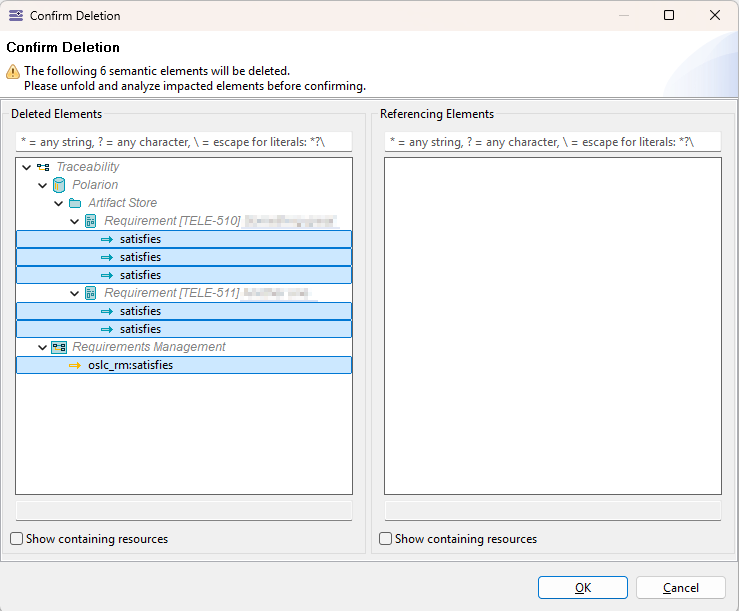Click the Requirement TELE-511 document icon
The image size is (739, 611).
[90, 293]
